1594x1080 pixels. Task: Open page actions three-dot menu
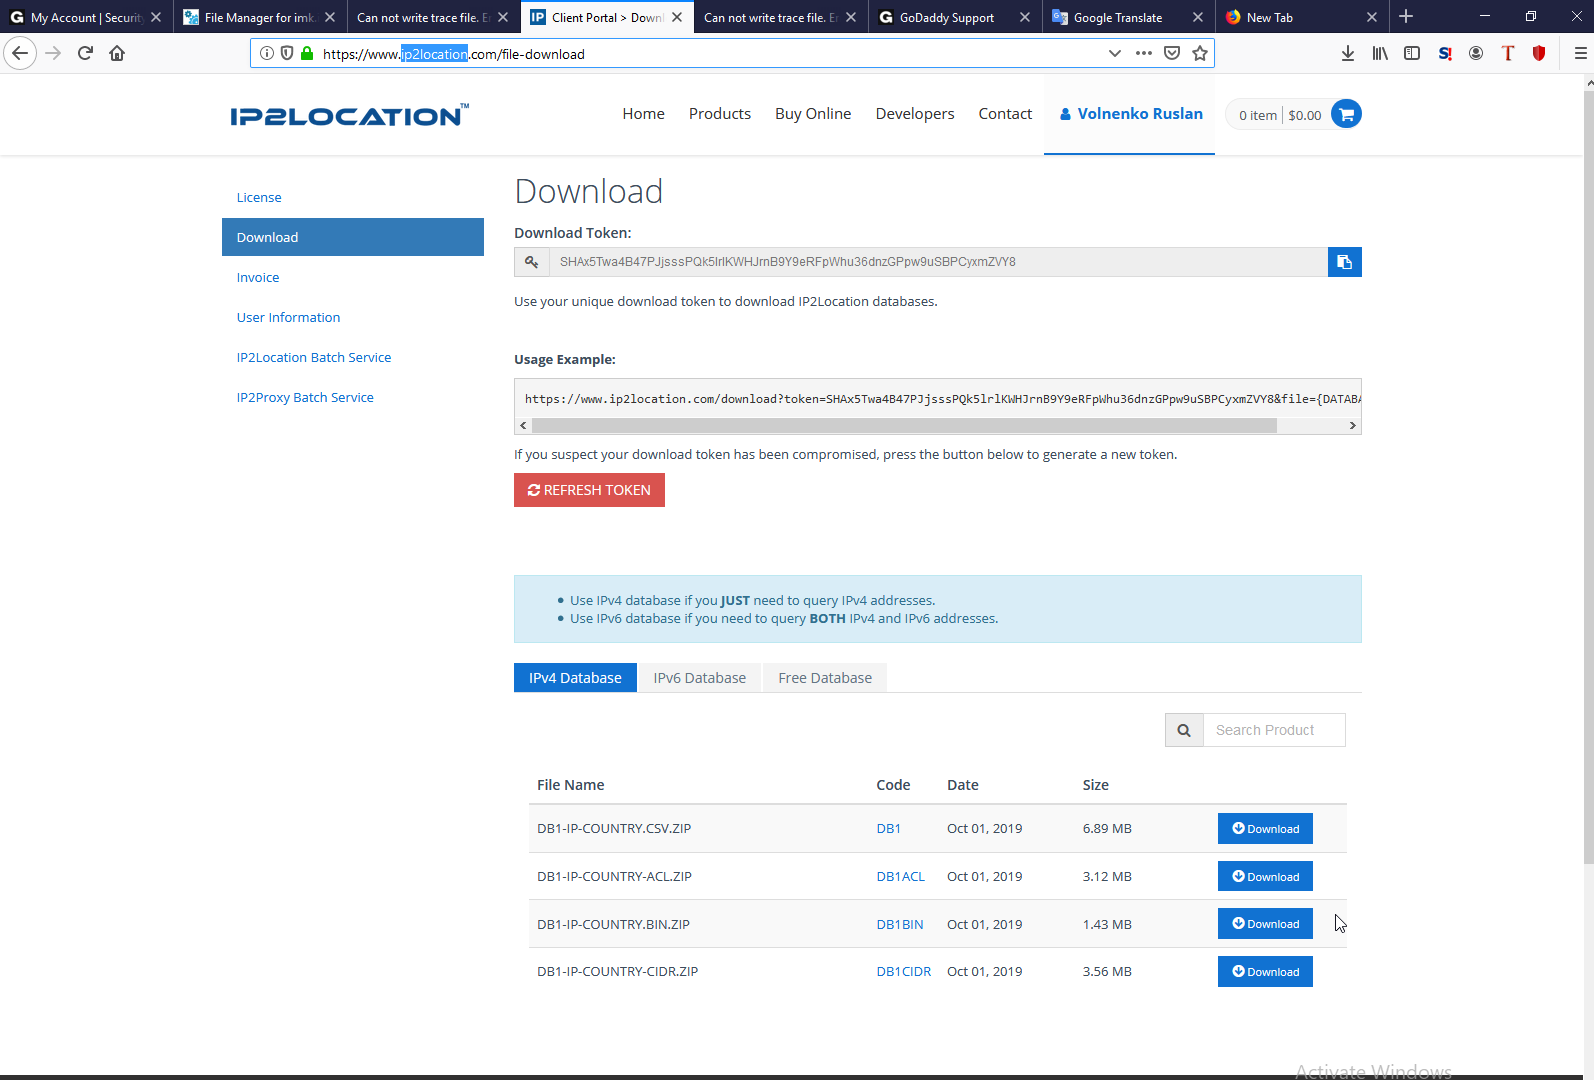(x=1144, y=53)
